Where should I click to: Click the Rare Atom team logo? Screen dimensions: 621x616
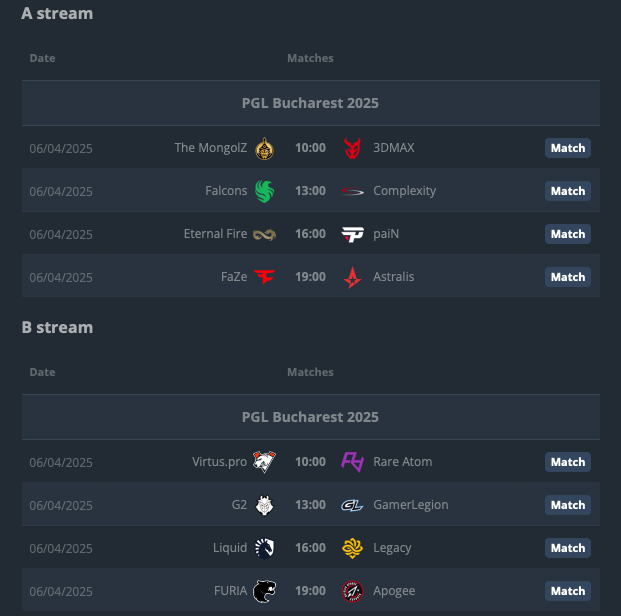[x=352, y=462]
